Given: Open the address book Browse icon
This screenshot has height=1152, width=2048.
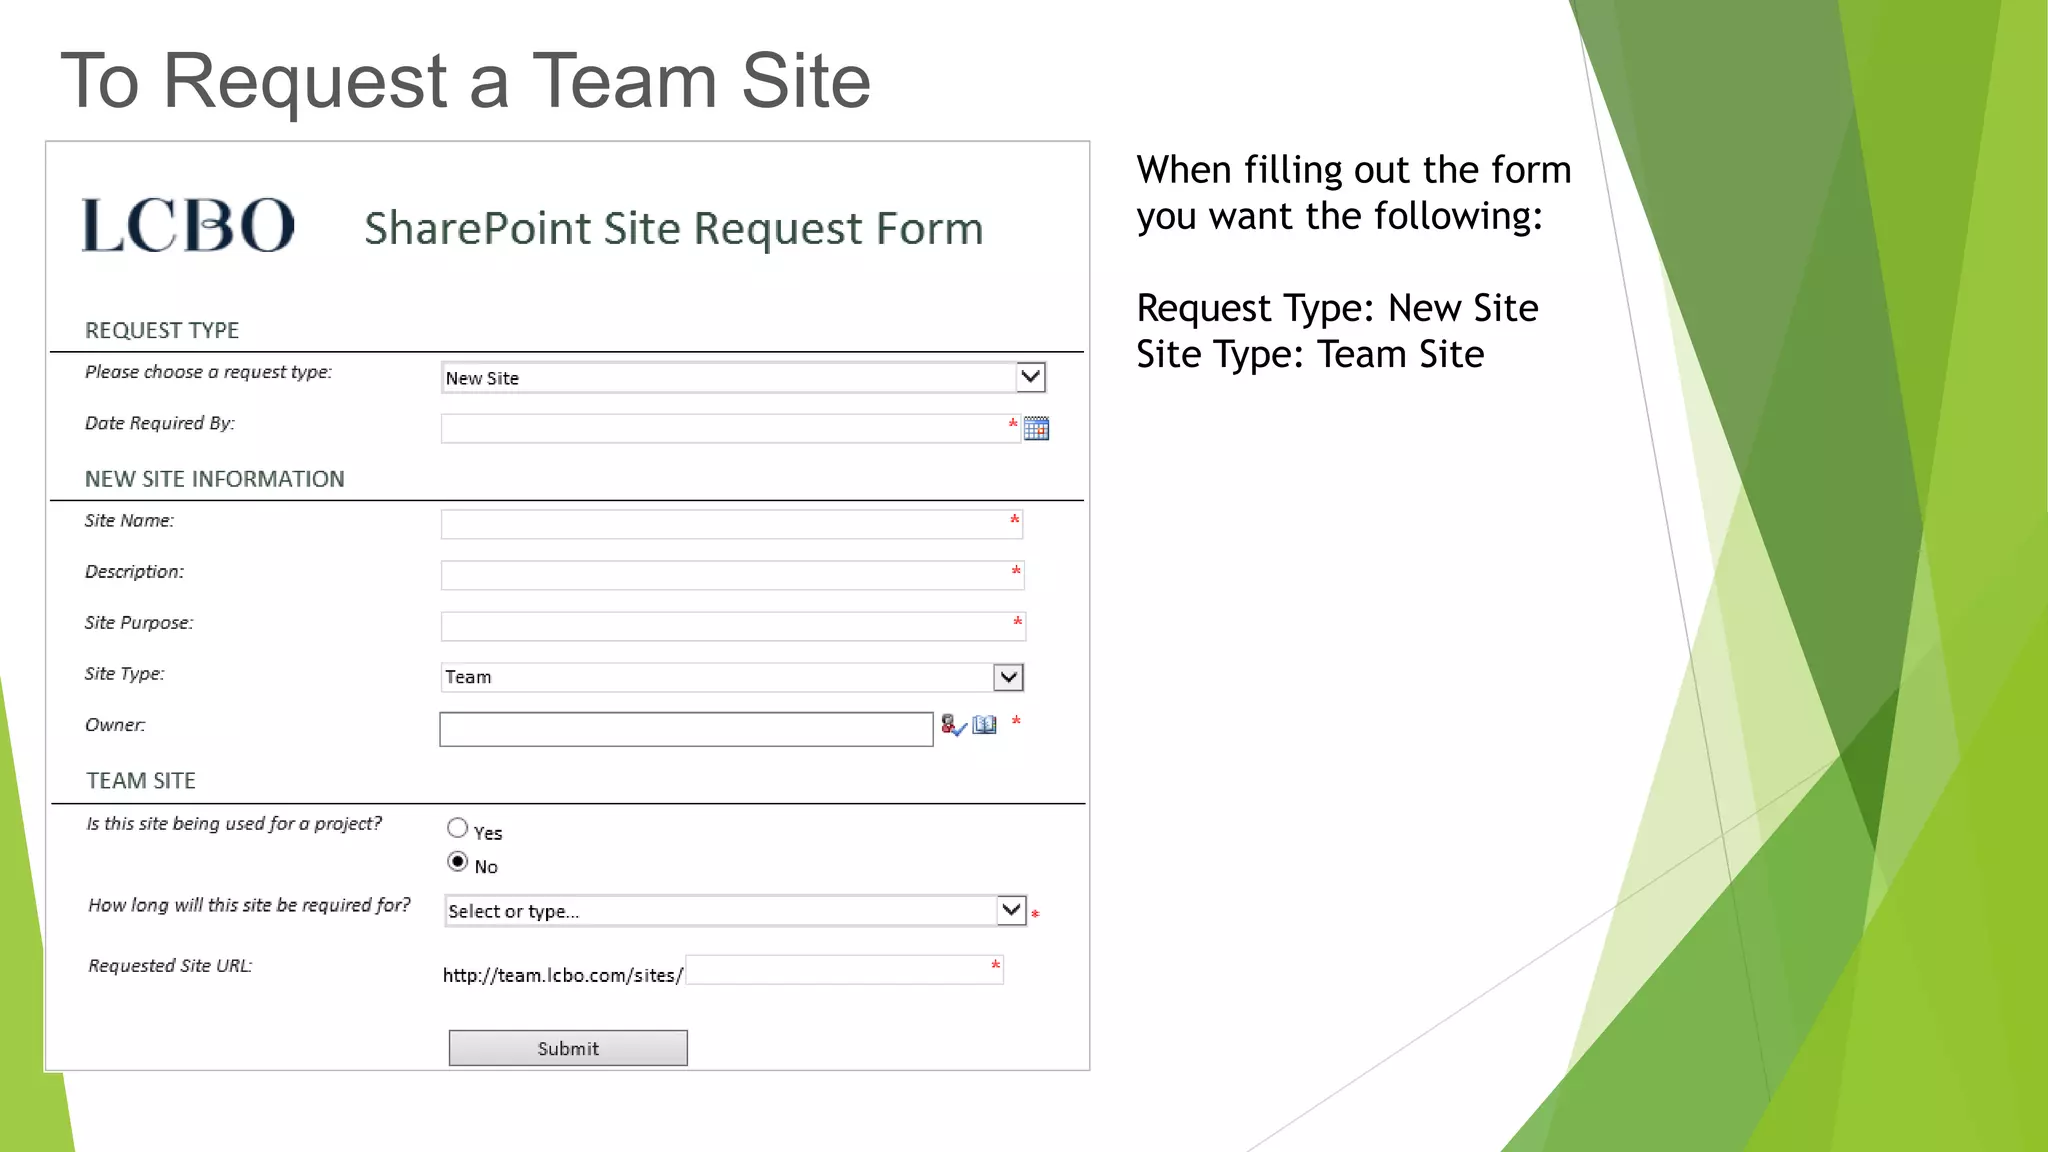Looking at the screenshot, I should pos(985,725).
